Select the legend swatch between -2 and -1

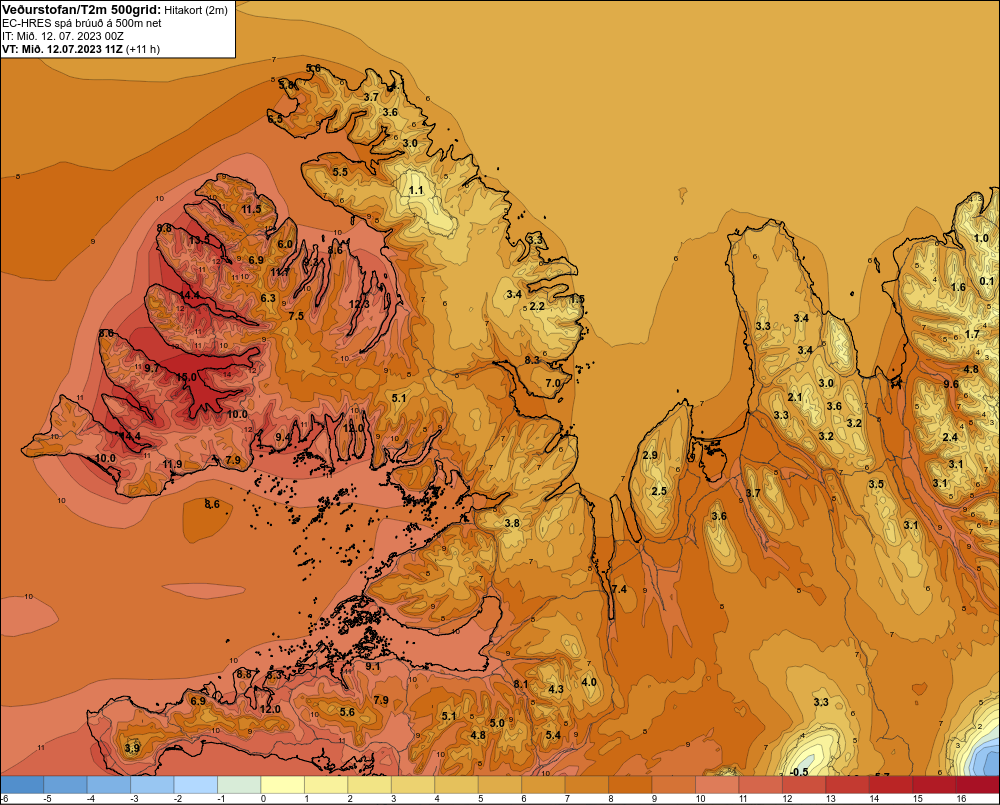pos(196,785)
